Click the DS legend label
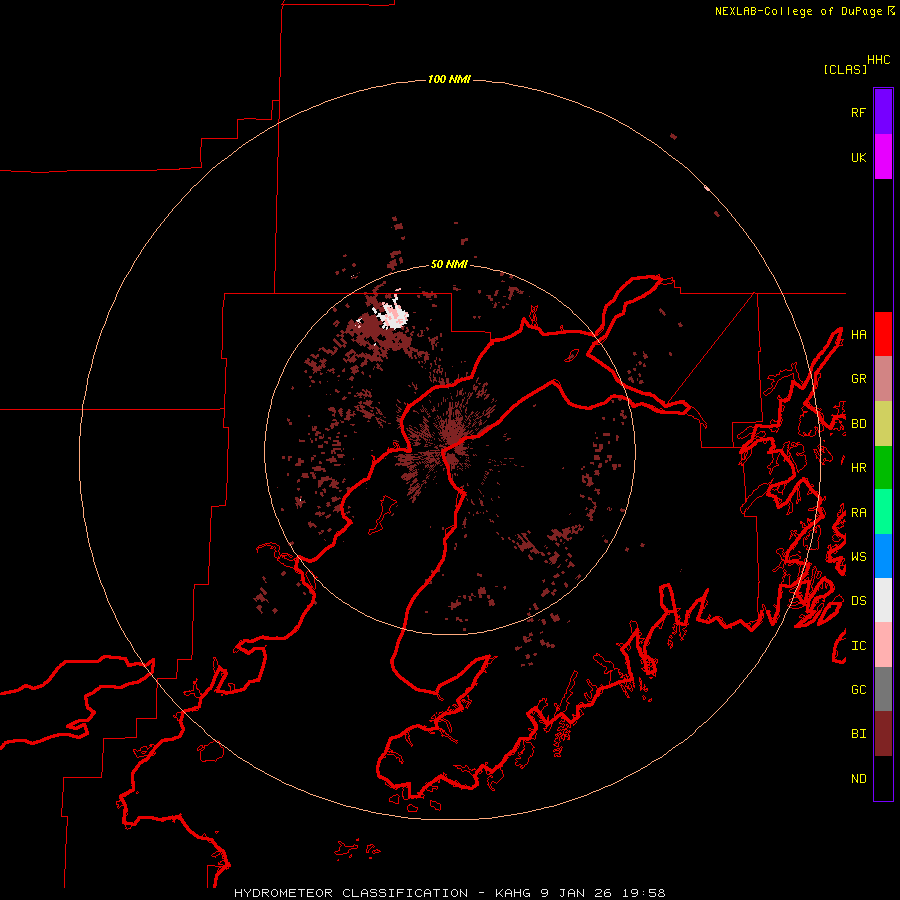900x900 pixels. pyautogui.click(x=858, y=600)
